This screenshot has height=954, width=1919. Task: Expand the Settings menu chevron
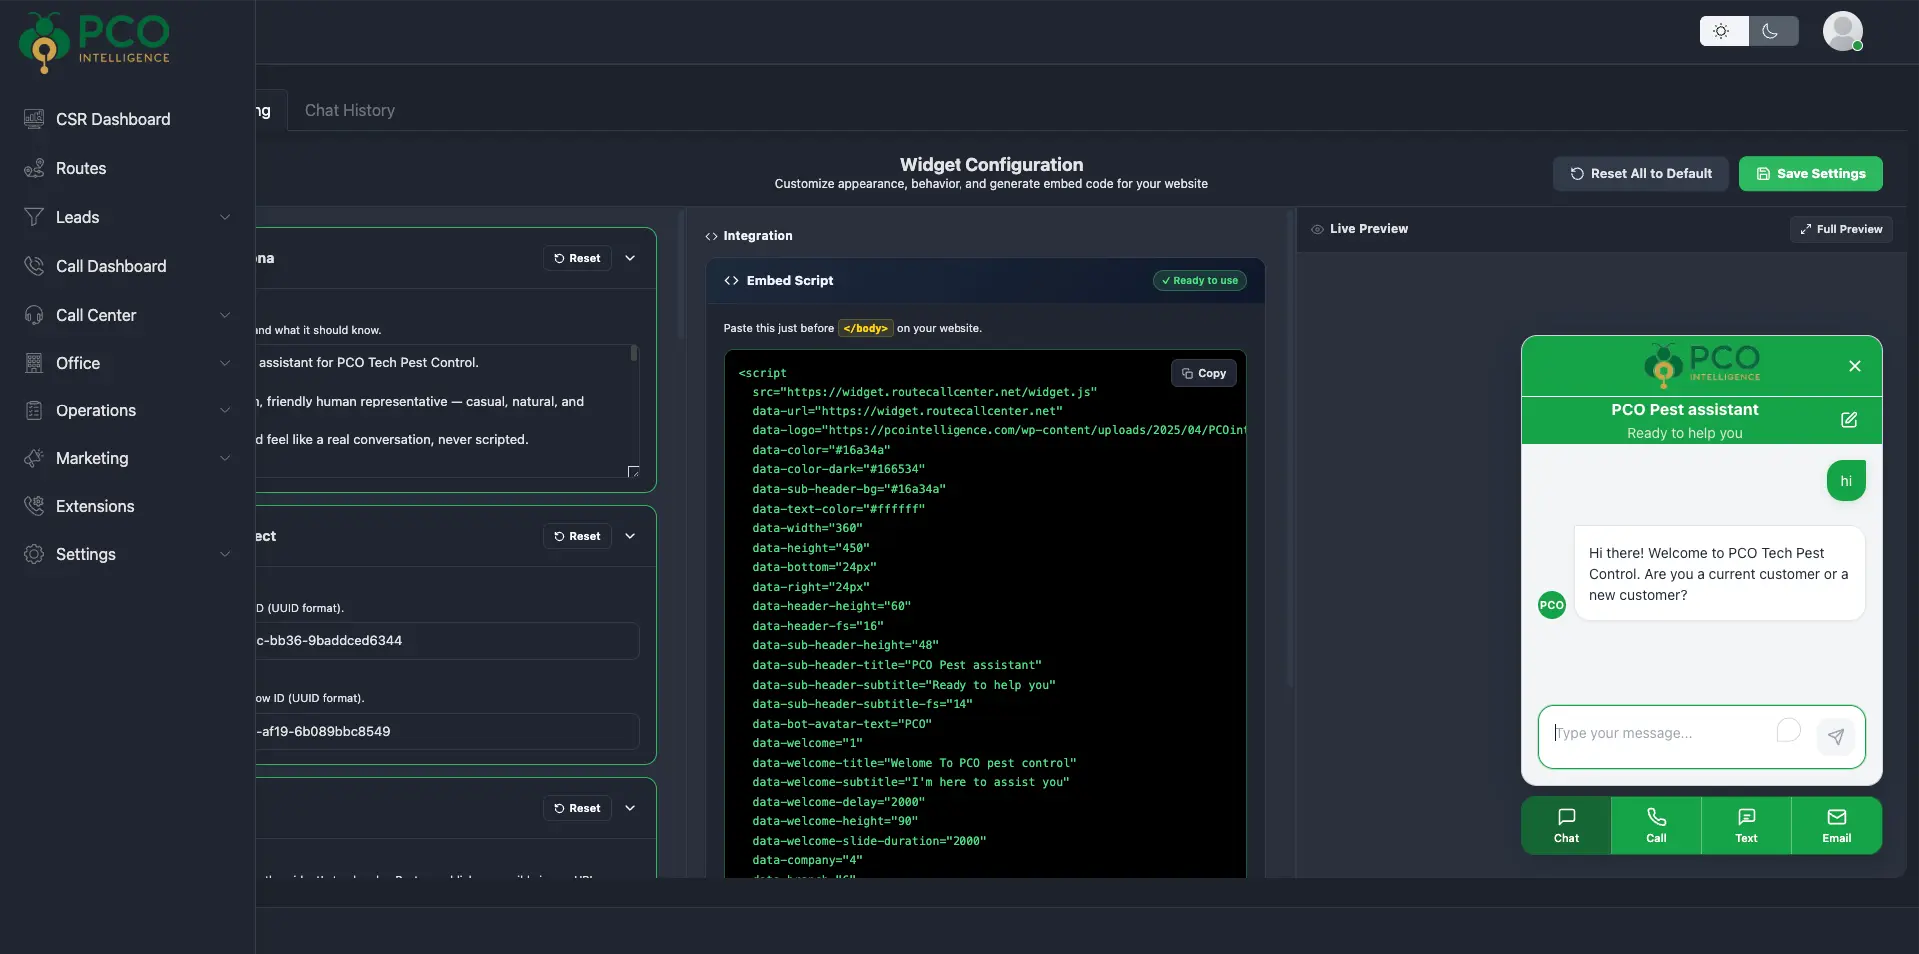[225, 554]
